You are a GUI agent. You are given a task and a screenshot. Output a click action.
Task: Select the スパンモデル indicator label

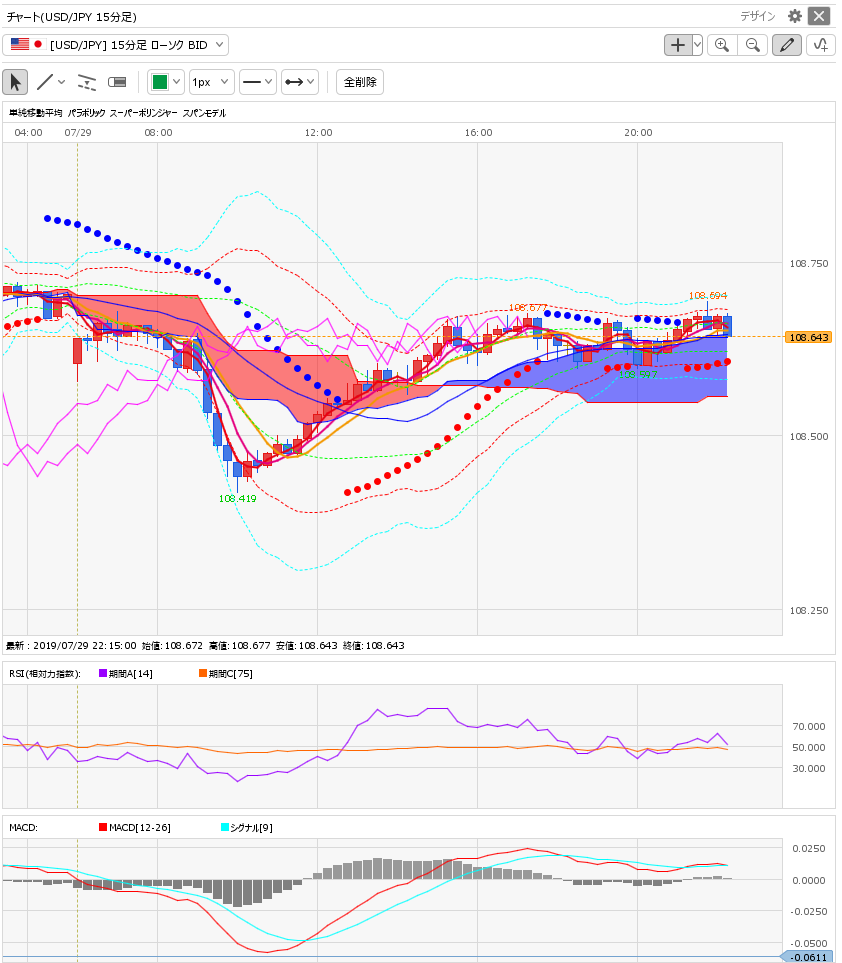[x=203, y=113]
